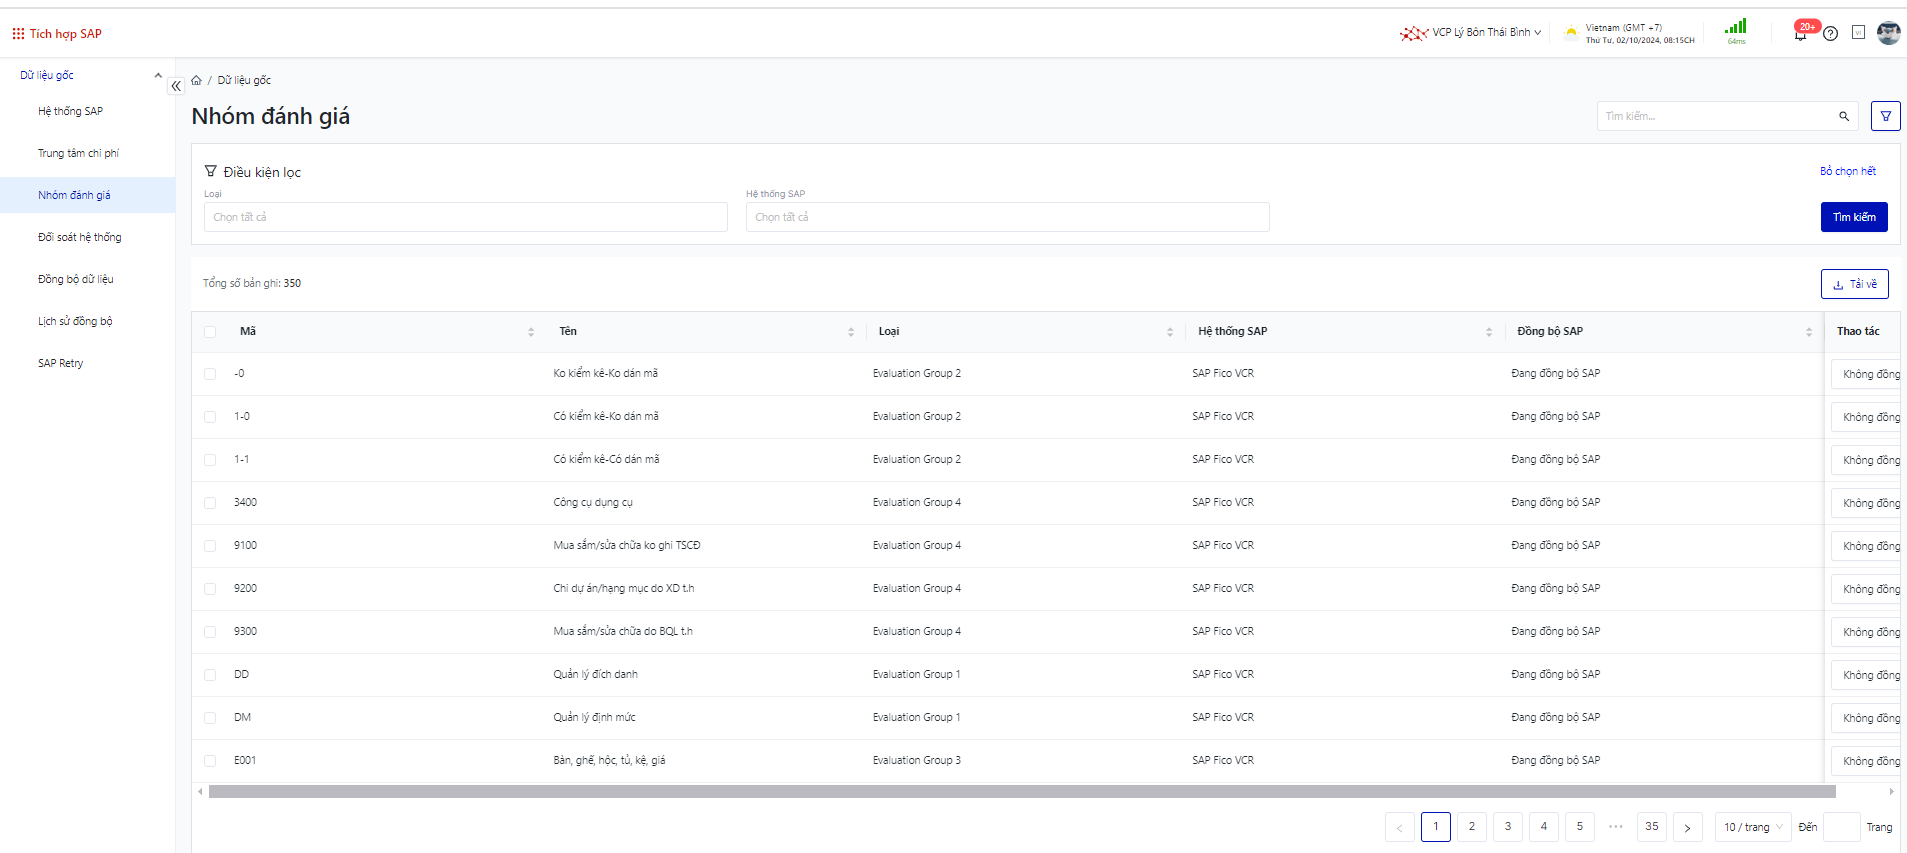Screen dimensions: 1907x853
Task: Open the Loại filter dropdown
Action: [465, 217]
